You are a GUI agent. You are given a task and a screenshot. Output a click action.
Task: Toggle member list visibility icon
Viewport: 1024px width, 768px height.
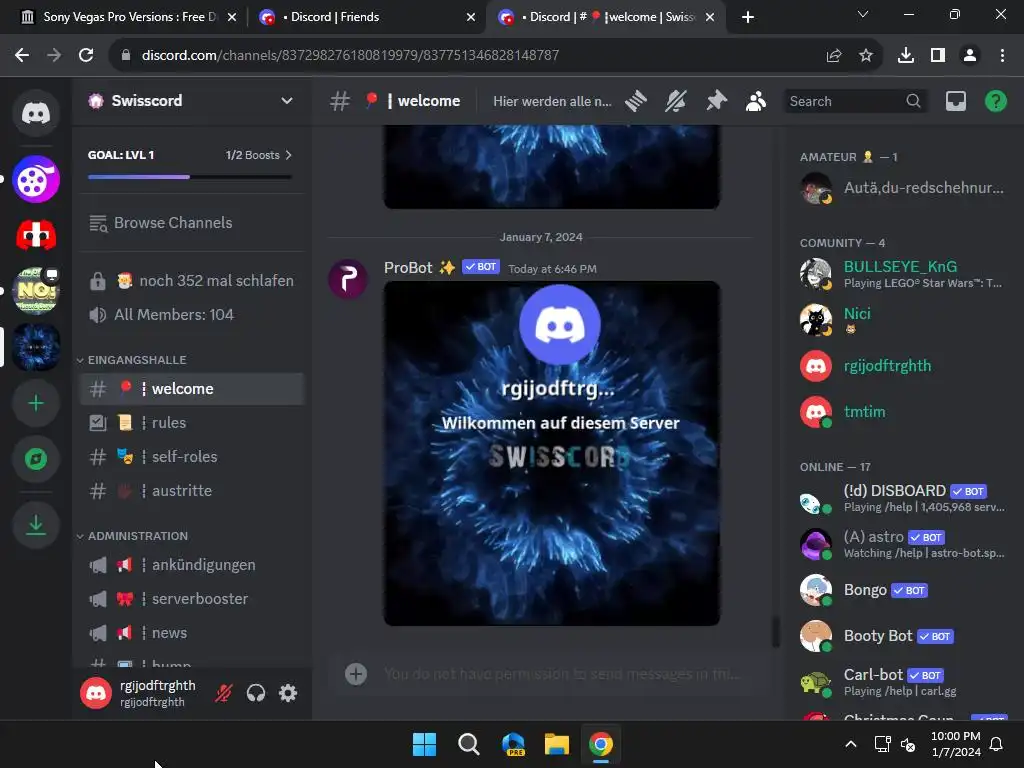click(756, 101)
